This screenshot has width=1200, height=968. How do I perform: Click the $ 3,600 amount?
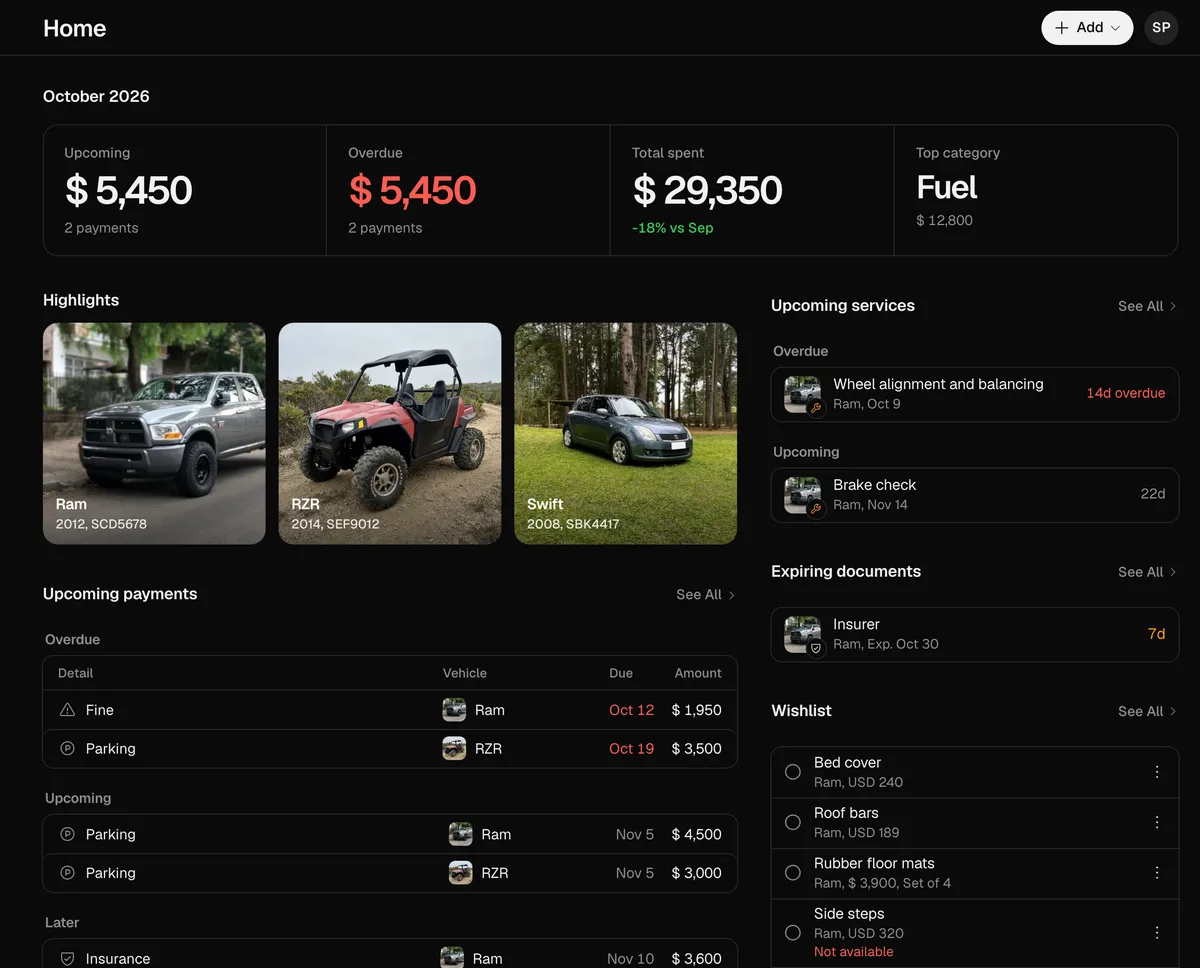697,958
